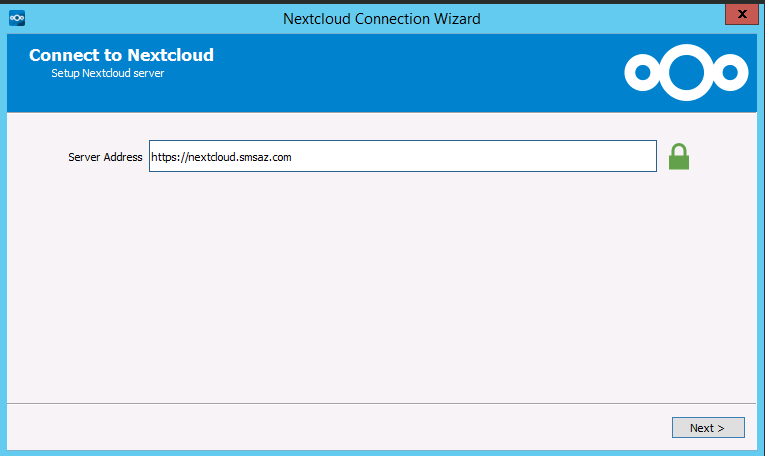Click the Next > button

(x=708, y=428)
